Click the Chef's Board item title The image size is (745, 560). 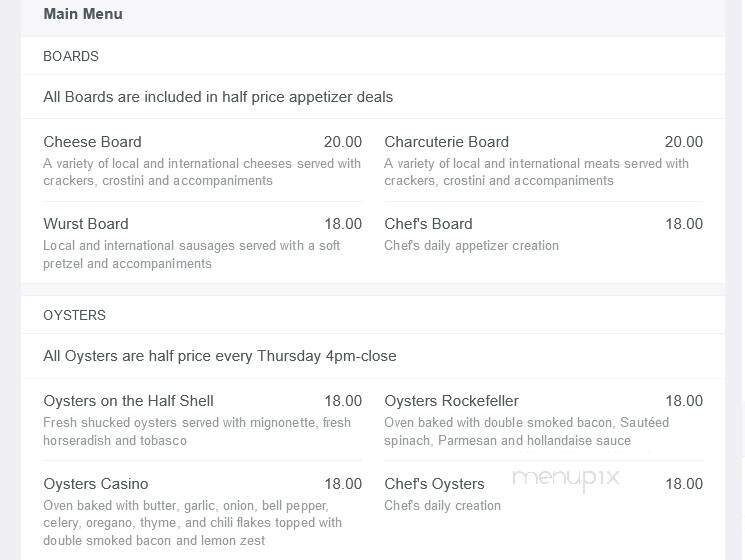point(428,224)
